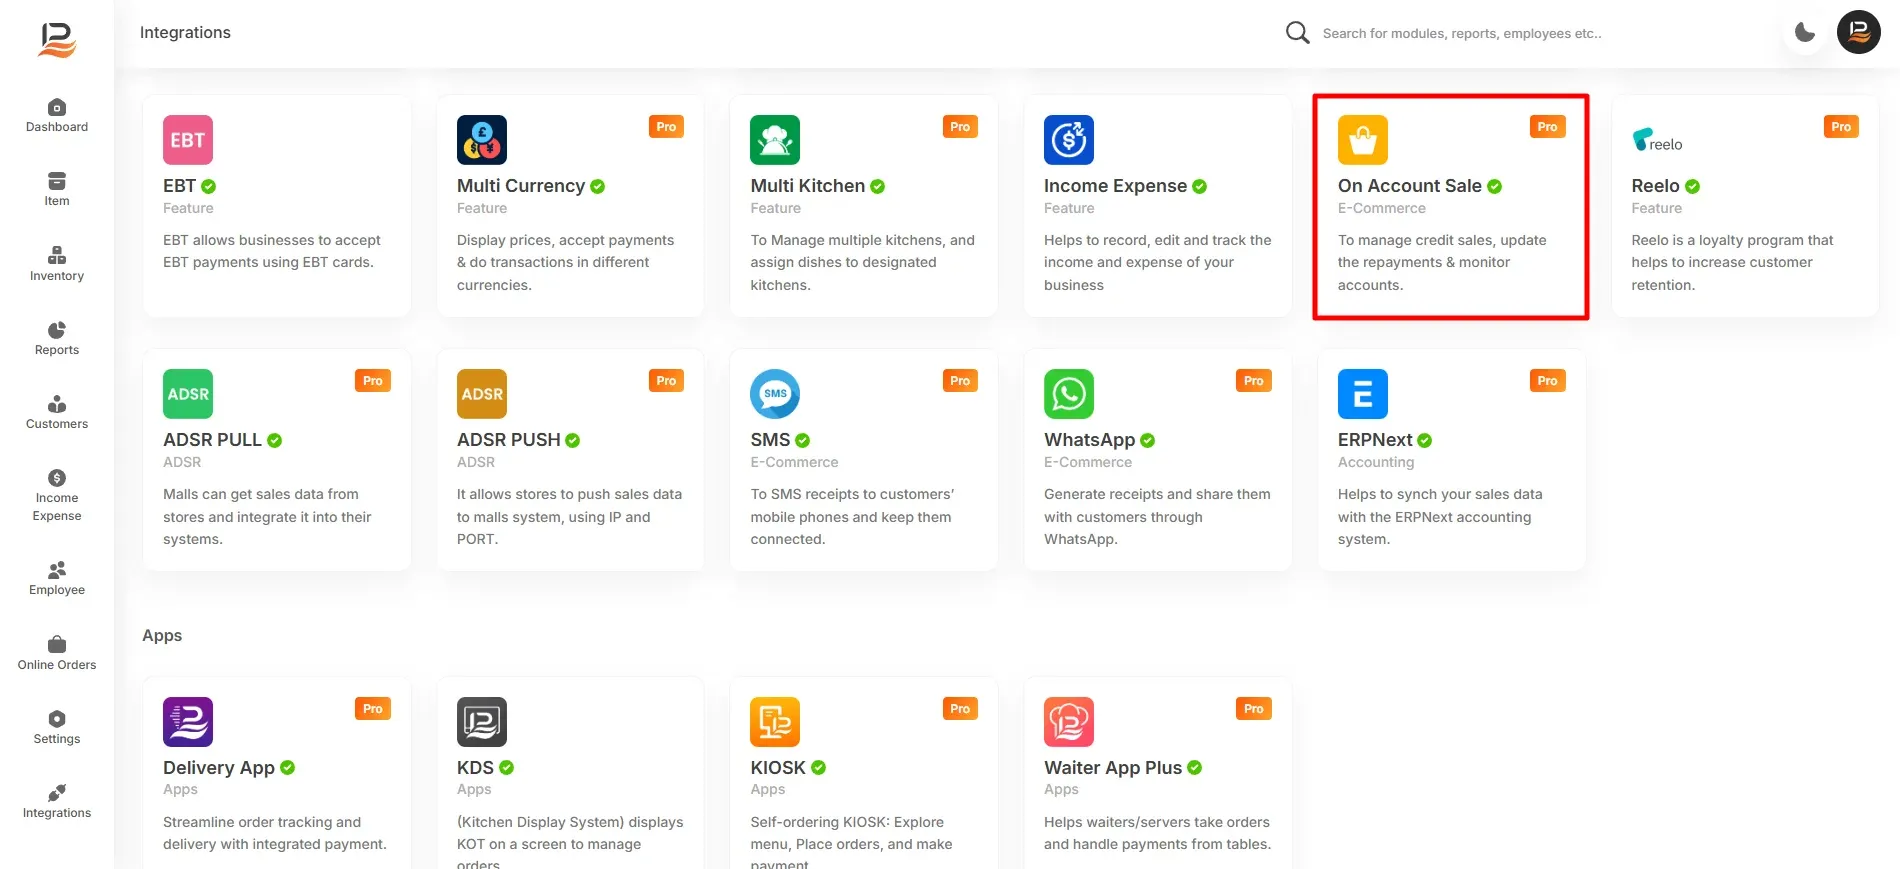
Task: Click the Pro badge on Reelo card
Action: (x=1841, y=127)
